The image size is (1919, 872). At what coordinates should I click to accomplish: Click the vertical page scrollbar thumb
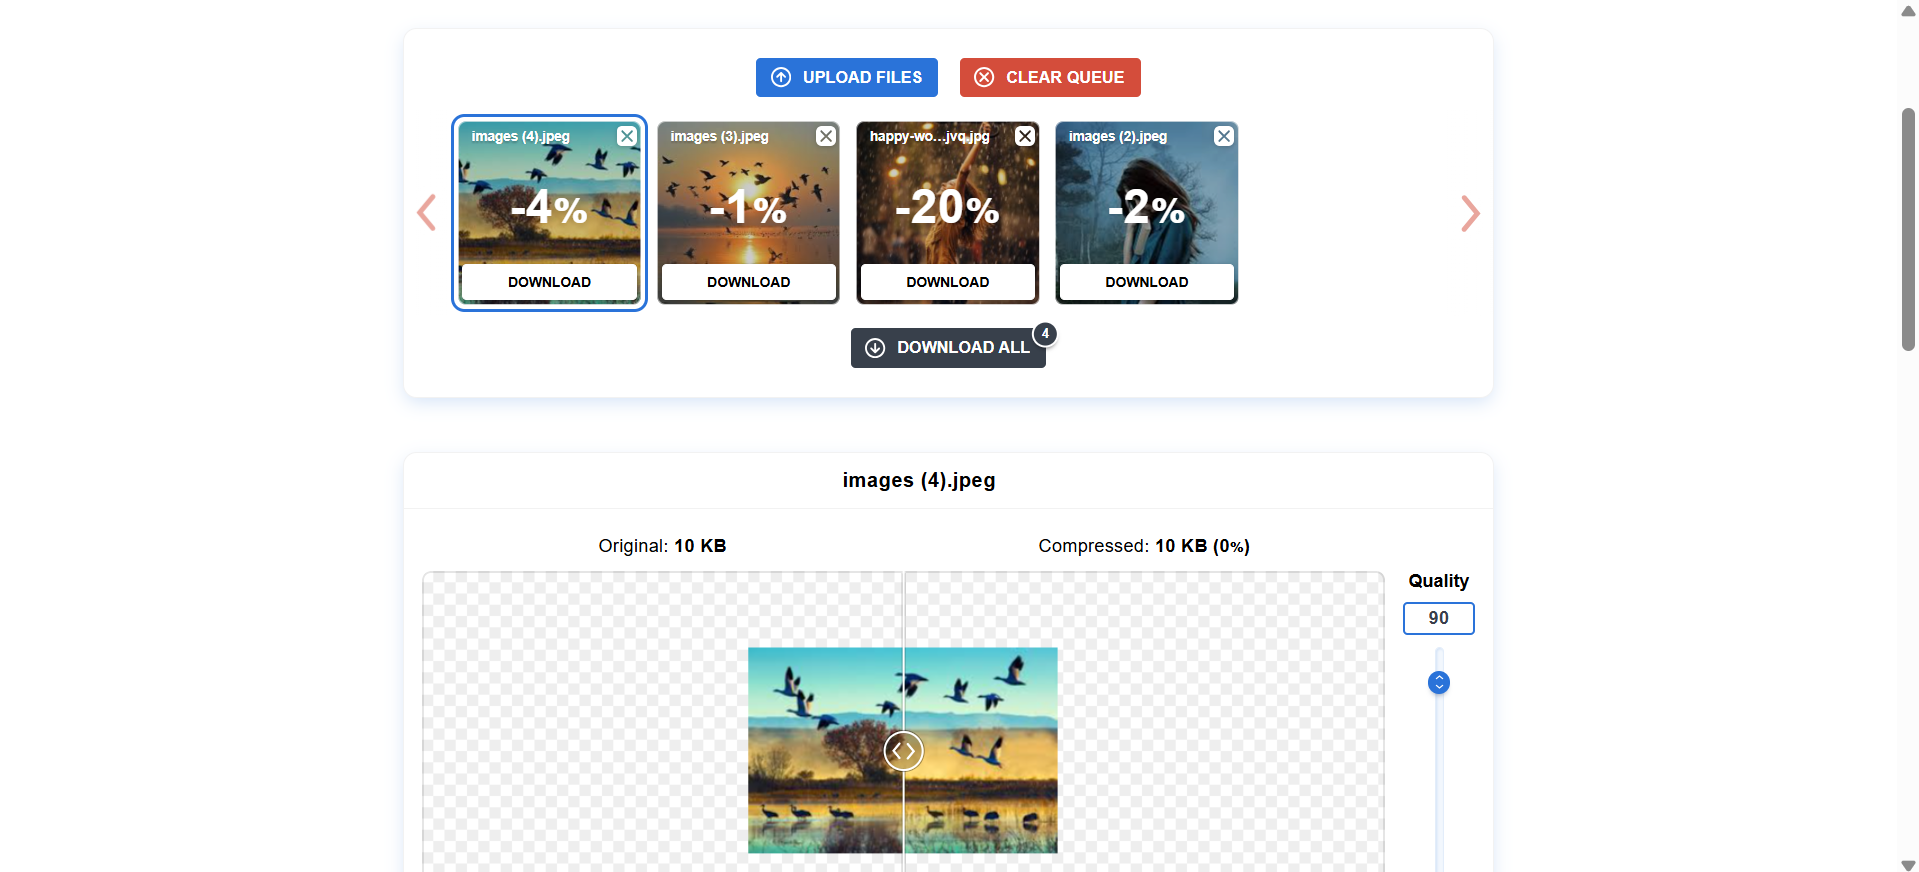(1908, 229)
